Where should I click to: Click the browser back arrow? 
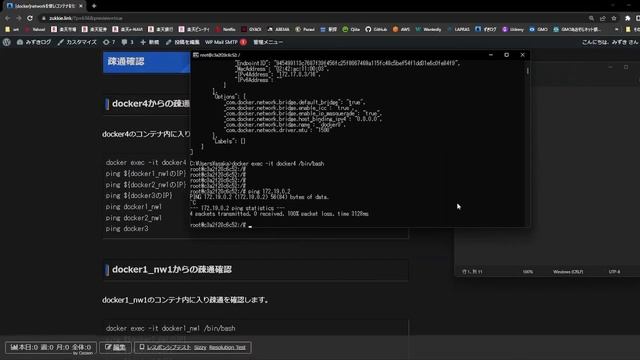coord(7,18)
